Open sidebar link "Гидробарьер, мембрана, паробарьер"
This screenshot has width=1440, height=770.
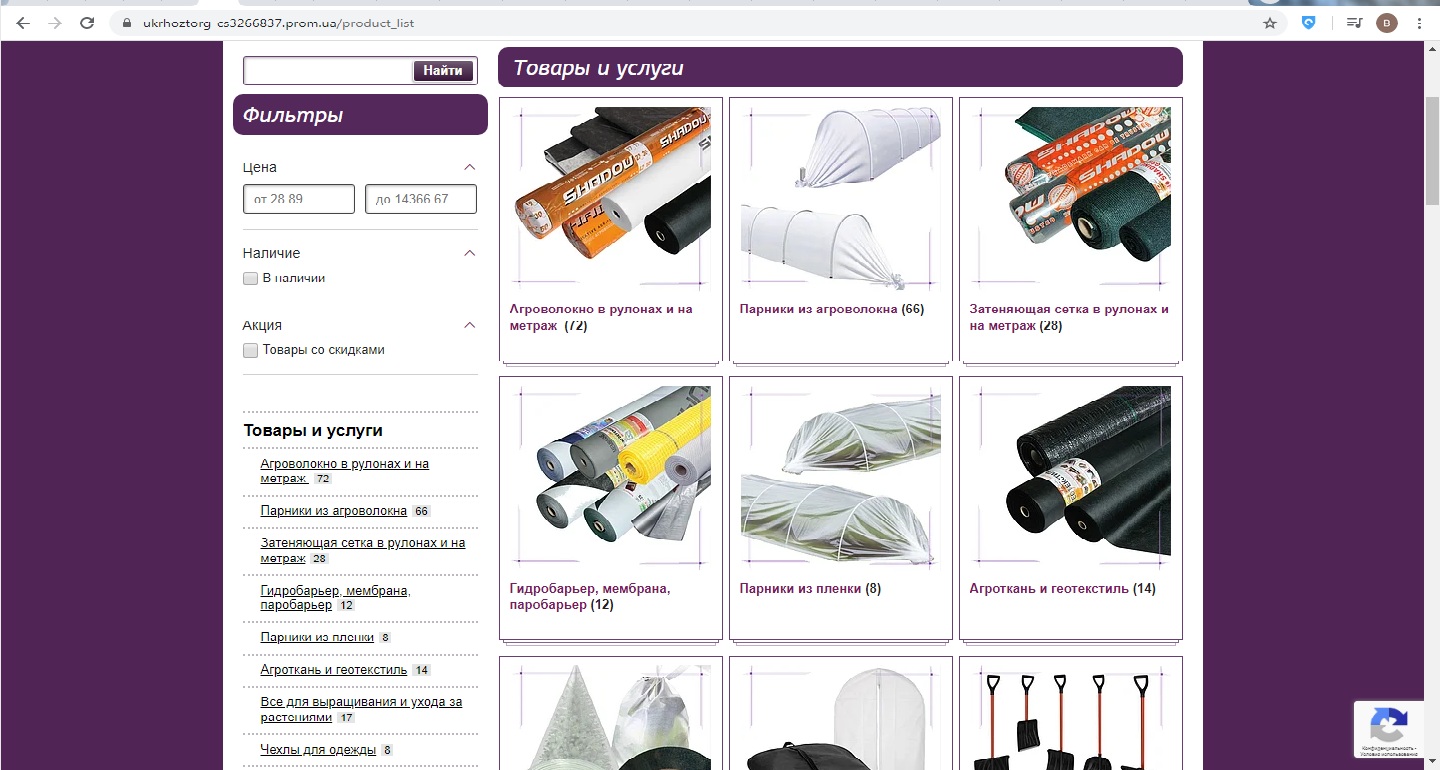click(x=335, y=598)
